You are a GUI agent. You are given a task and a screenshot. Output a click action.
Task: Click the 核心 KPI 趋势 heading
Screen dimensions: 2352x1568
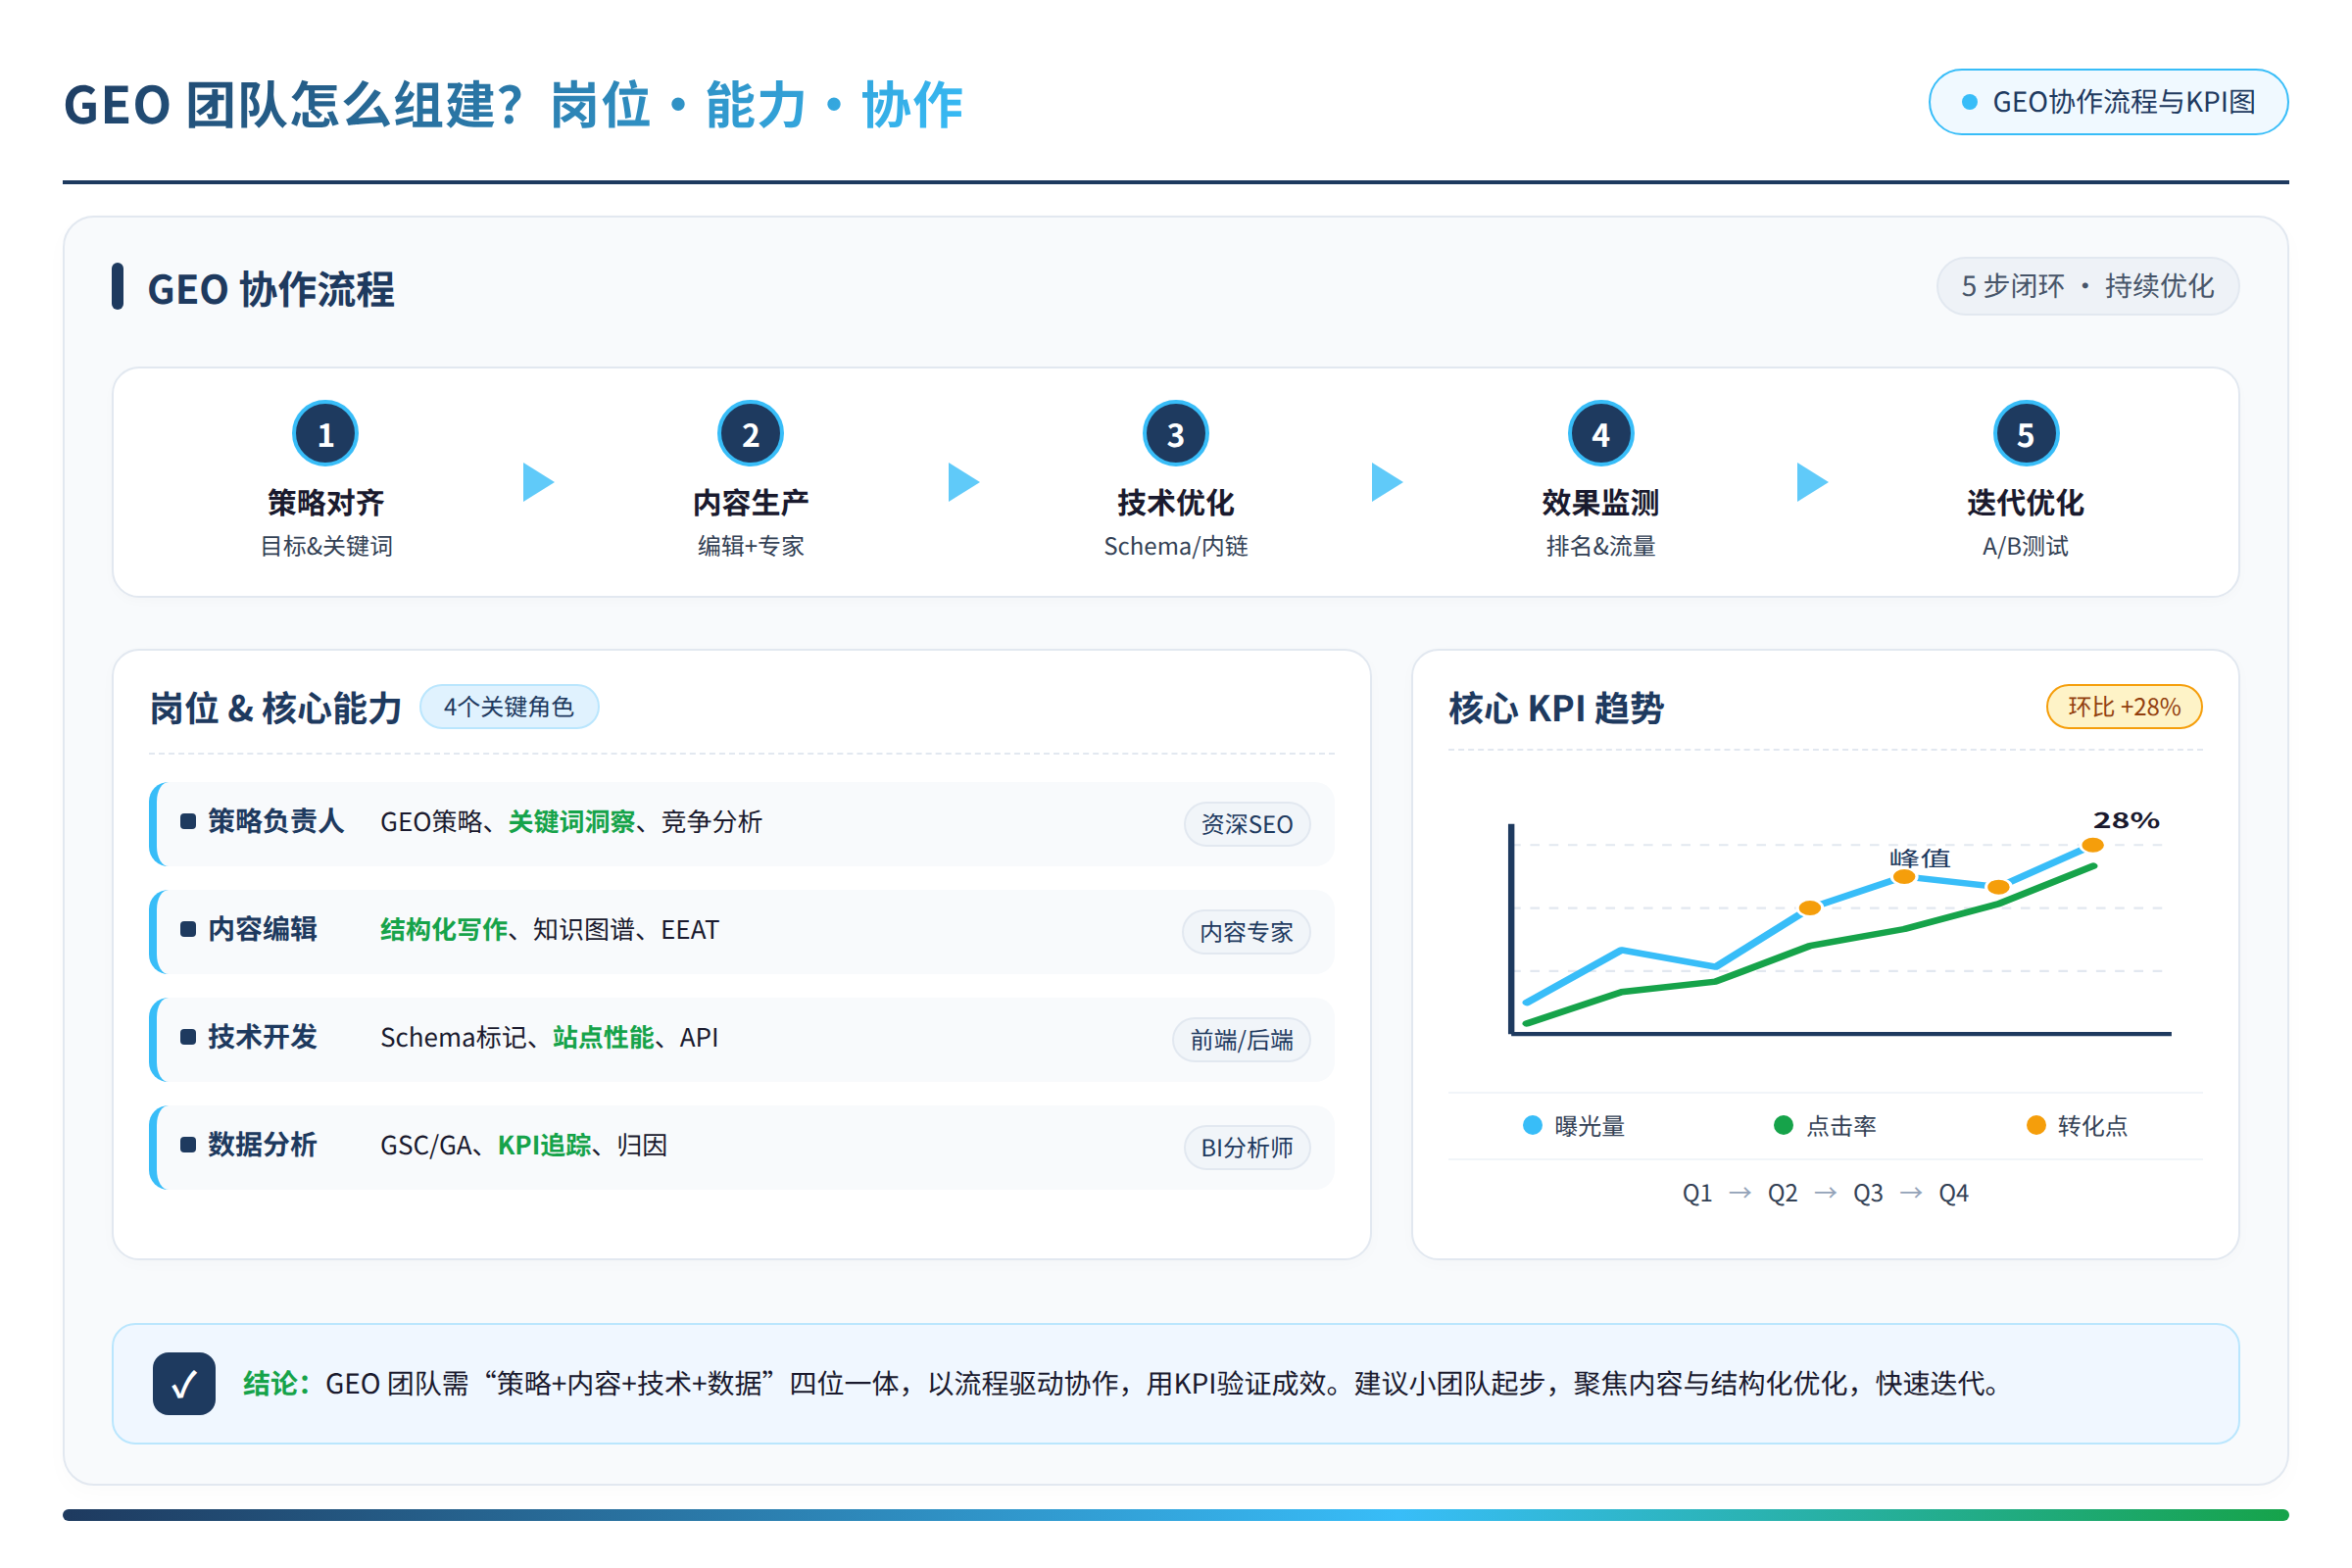[x=1556, y=708]
